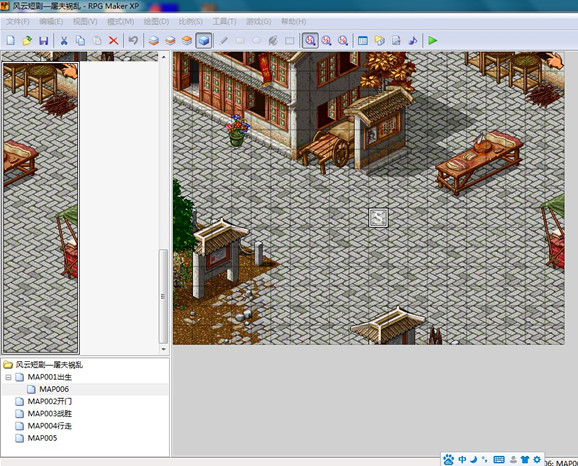Select the Layer 2 editing icon
578x466 pixels.
point(170,40)
